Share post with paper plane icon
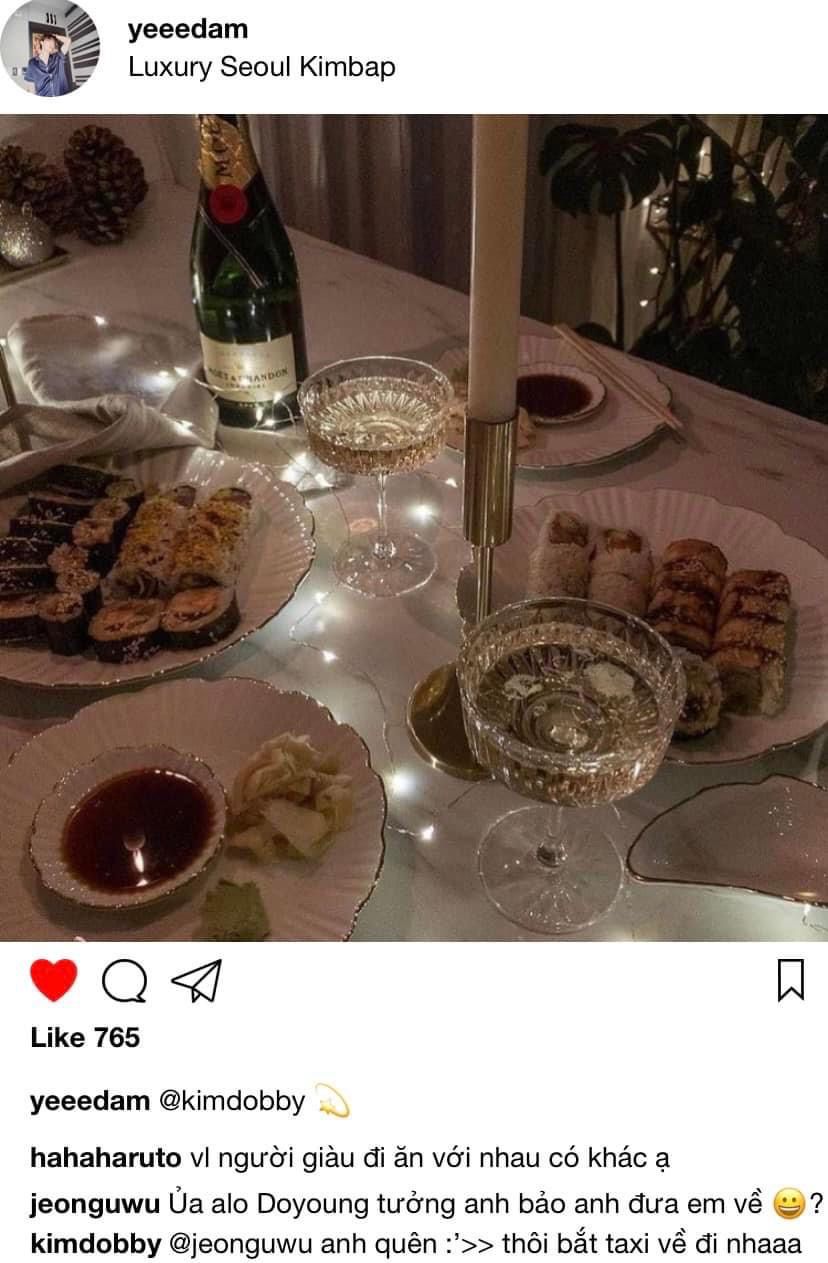 (x=196, y=981)
